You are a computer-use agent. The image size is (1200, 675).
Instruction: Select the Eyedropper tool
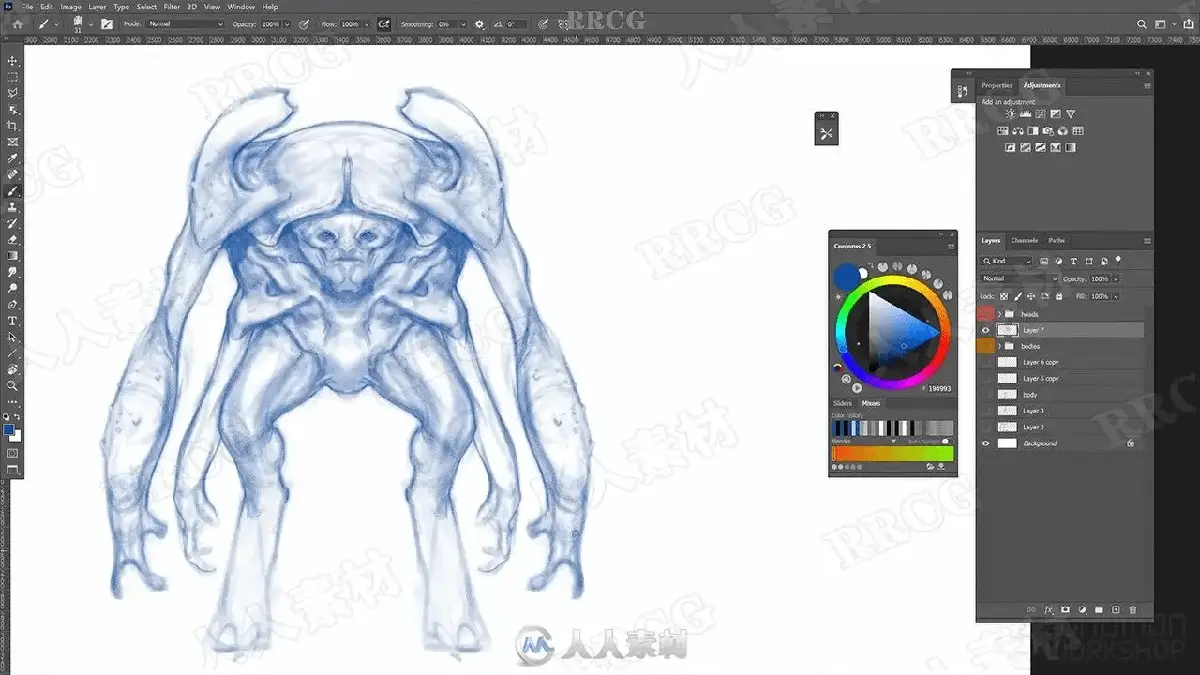(13, 158)
